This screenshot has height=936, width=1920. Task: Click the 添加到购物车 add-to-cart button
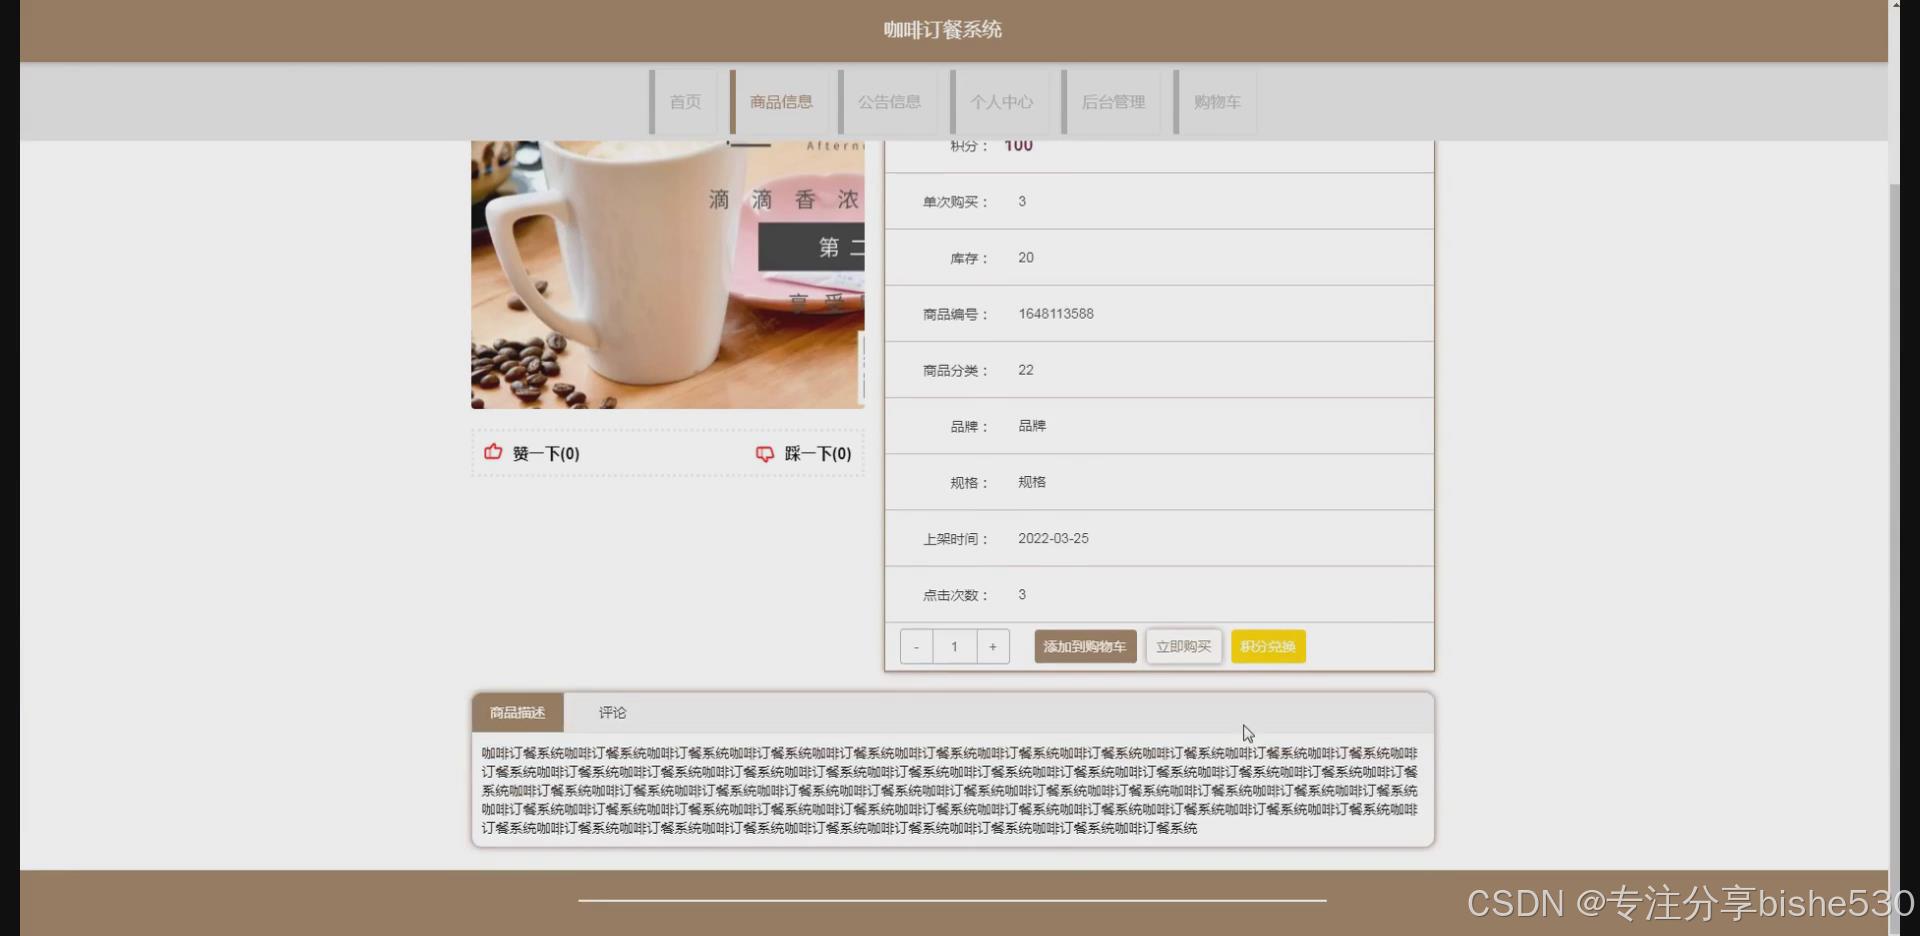[1084, 646]
